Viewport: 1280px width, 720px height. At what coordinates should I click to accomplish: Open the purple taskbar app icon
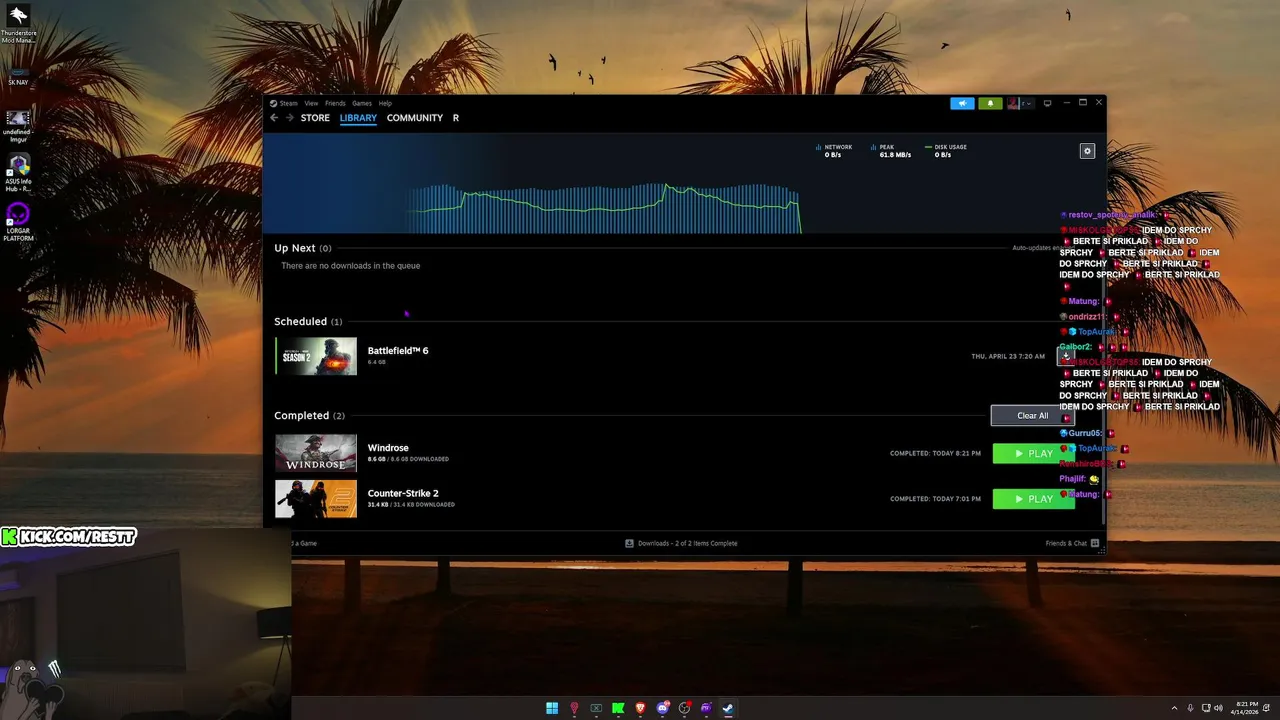(x=706, y=708)
